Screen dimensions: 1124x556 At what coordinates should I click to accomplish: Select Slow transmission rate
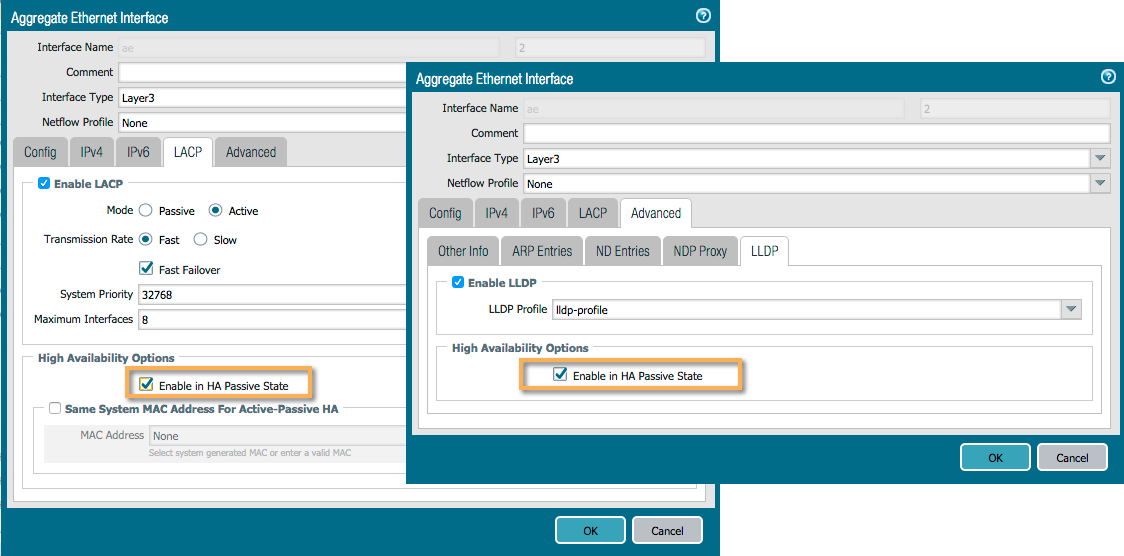coord(200,240)
